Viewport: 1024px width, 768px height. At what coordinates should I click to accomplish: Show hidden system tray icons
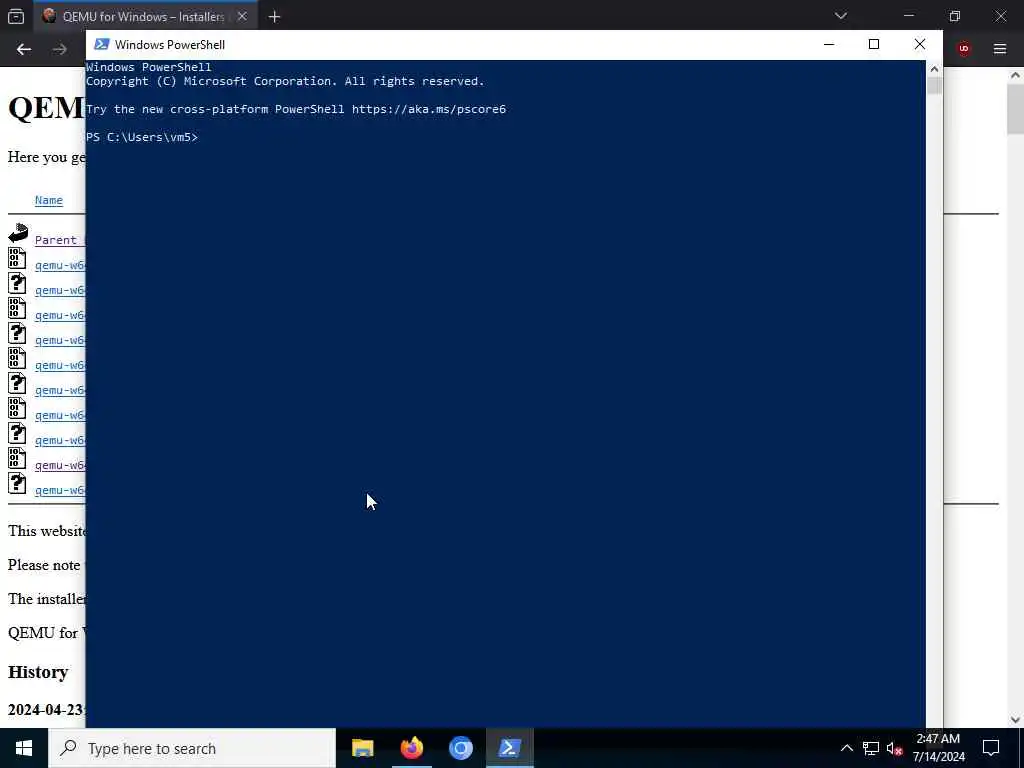tap(846, 748)
